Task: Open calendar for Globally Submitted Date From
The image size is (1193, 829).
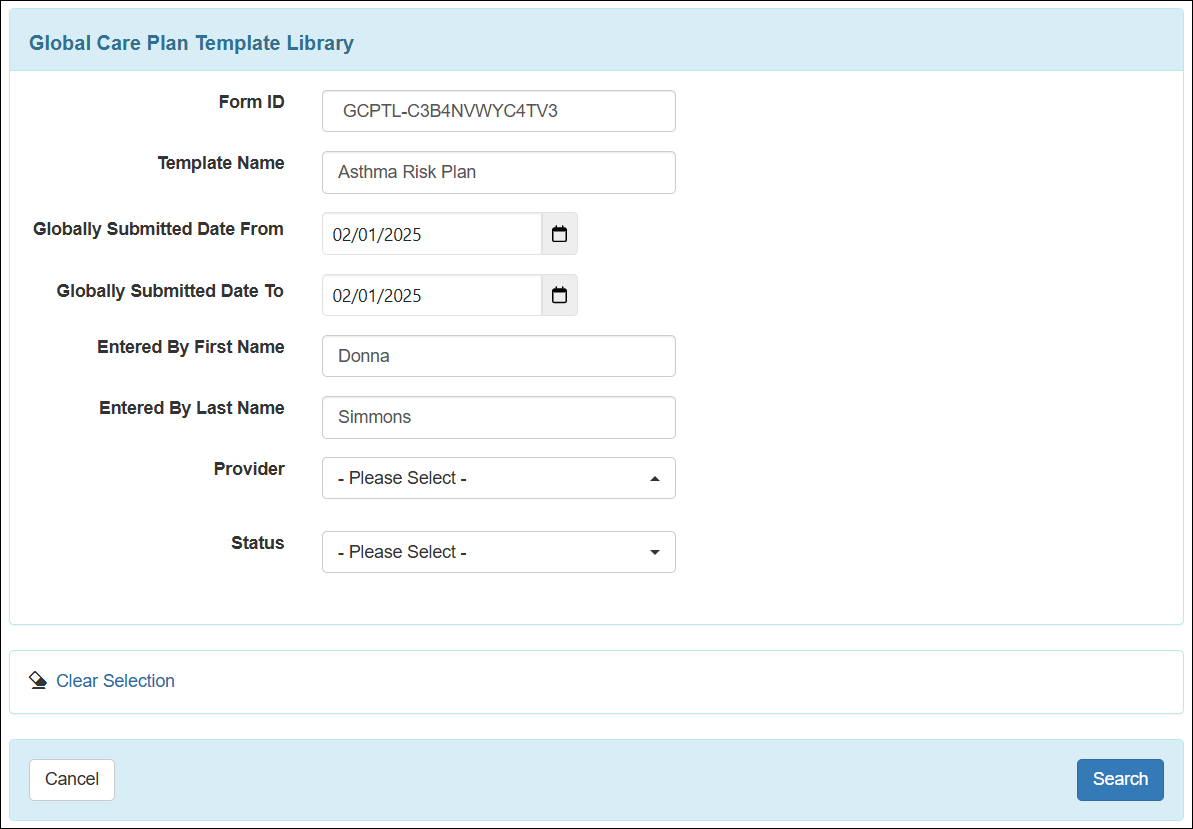Action: pyautogui.click(x=559, y=233)
